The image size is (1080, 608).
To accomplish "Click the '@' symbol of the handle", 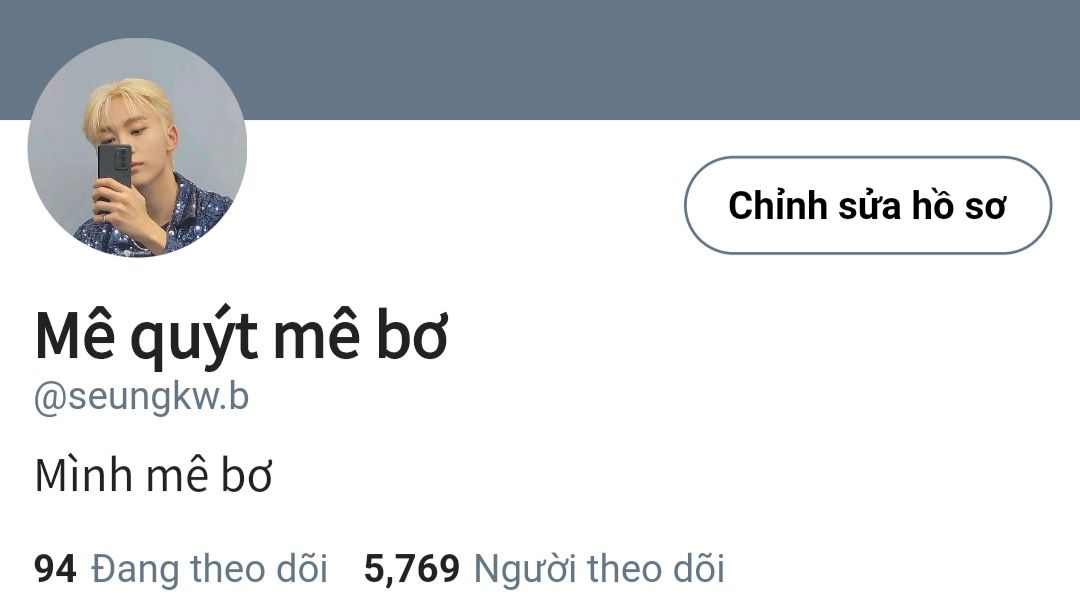I will [50, 399].
